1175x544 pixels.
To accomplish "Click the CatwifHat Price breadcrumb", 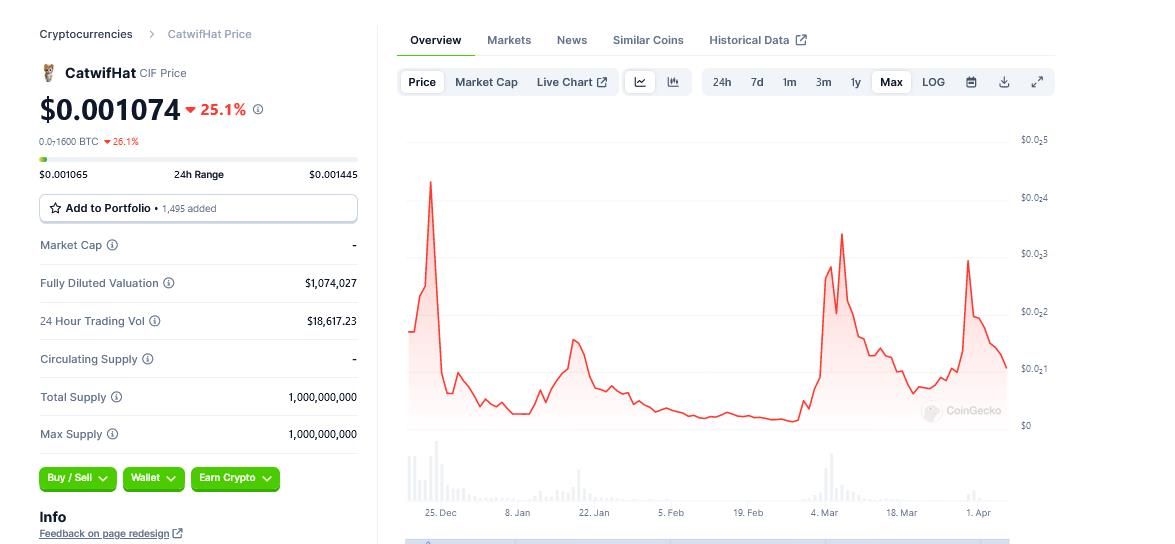I will pyautogui.click(x=210, y=34).
